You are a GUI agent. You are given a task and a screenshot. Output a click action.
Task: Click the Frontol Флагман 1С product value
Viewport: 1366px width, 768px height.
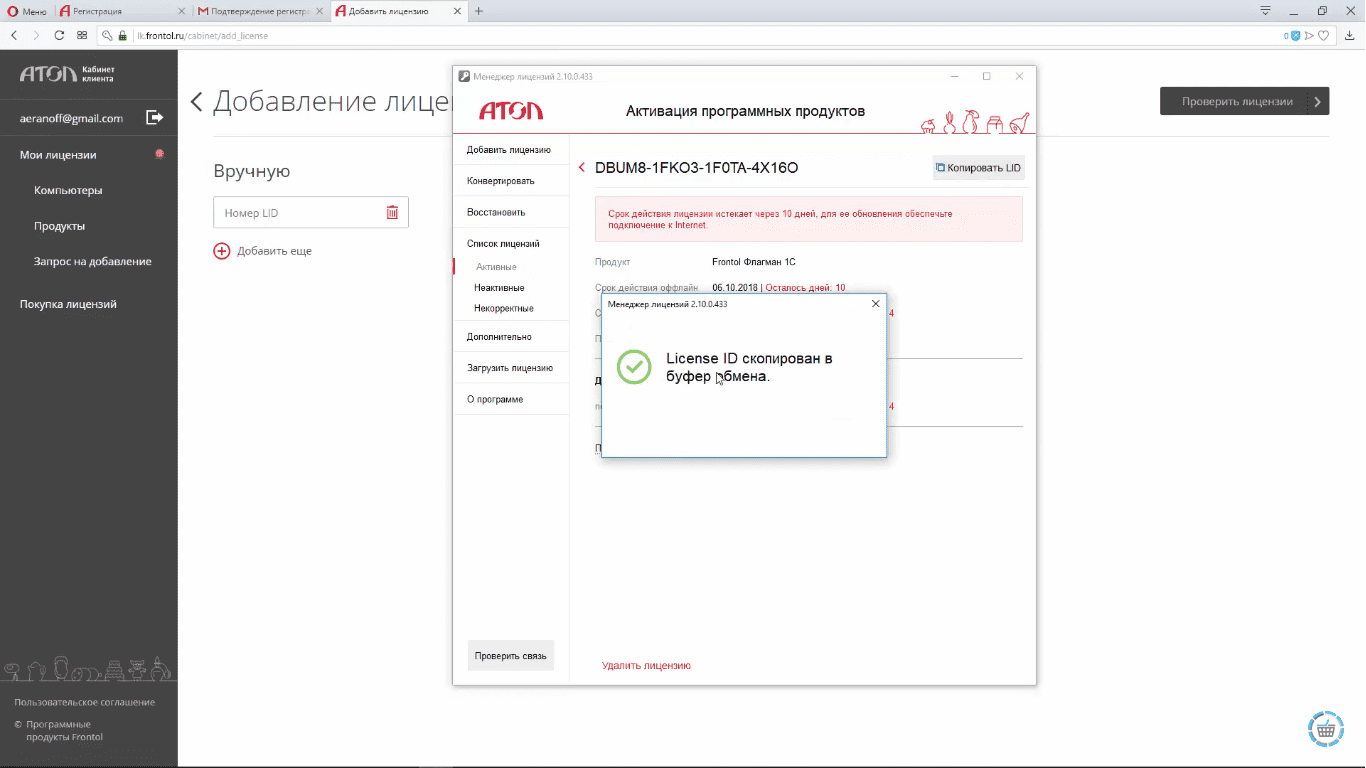(x=754, y=262)
